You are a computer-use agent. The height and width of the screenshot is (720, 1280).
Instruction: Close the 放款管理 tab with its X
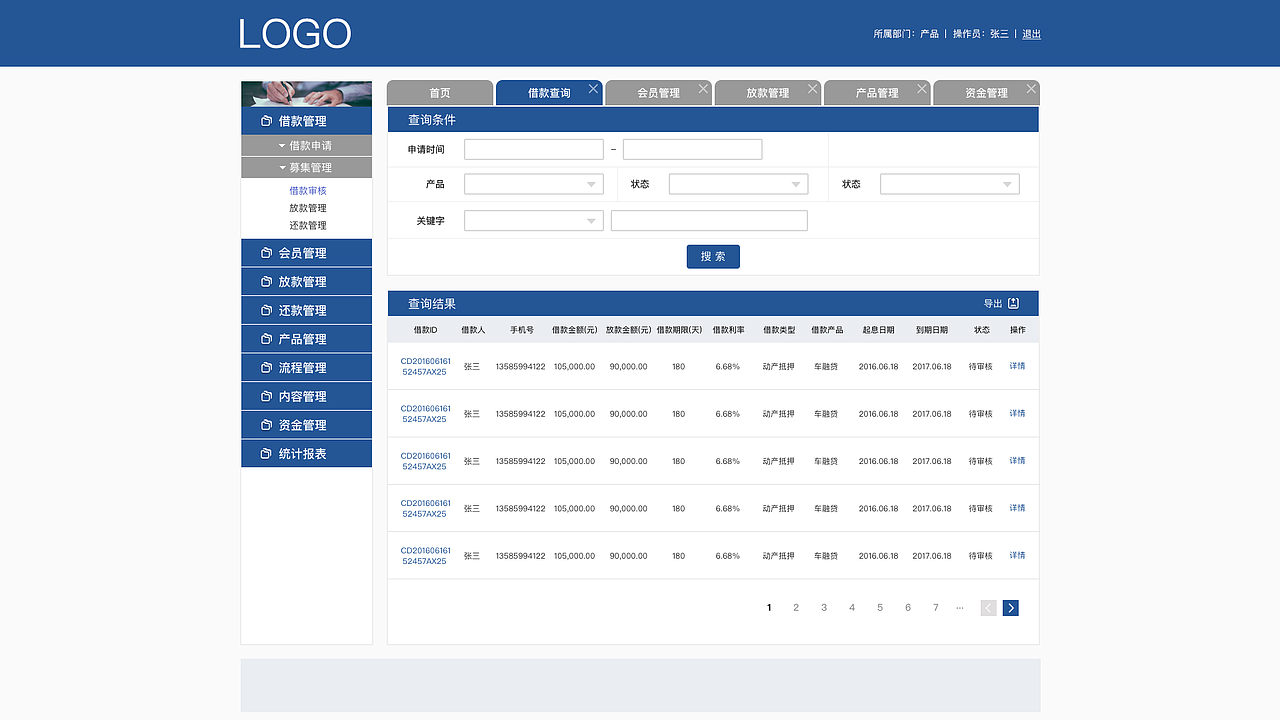pos(812,89)
